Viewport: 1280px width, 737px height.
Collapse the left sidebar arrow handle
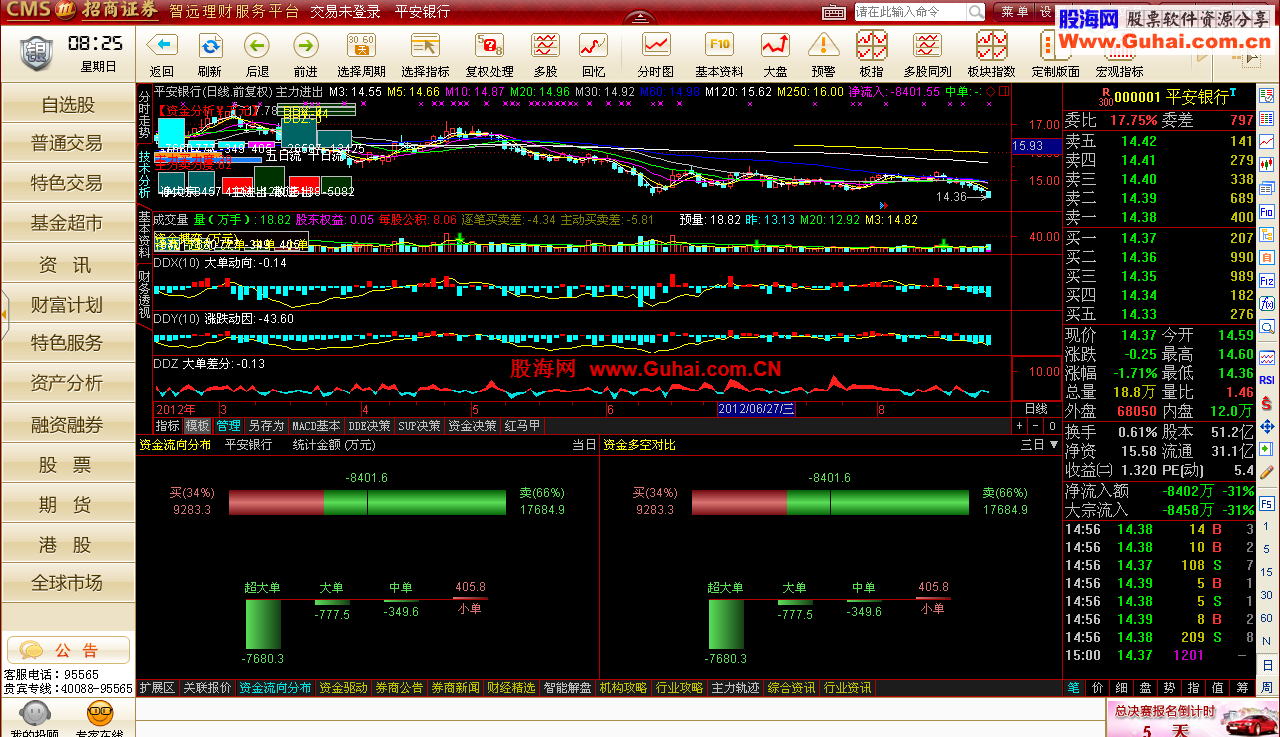click(4, 314)
